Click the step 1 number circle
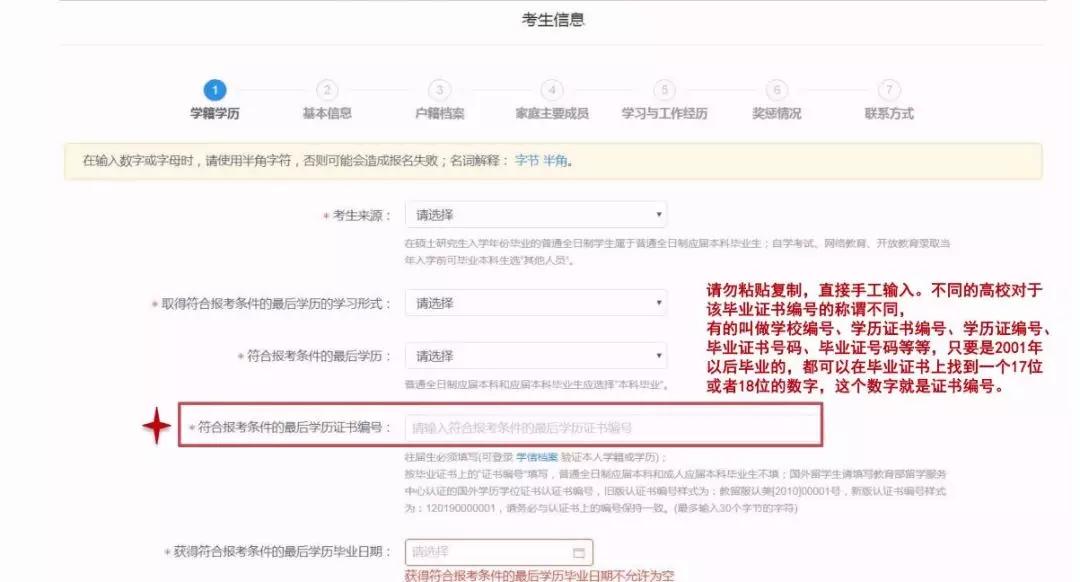 point(215,90)
